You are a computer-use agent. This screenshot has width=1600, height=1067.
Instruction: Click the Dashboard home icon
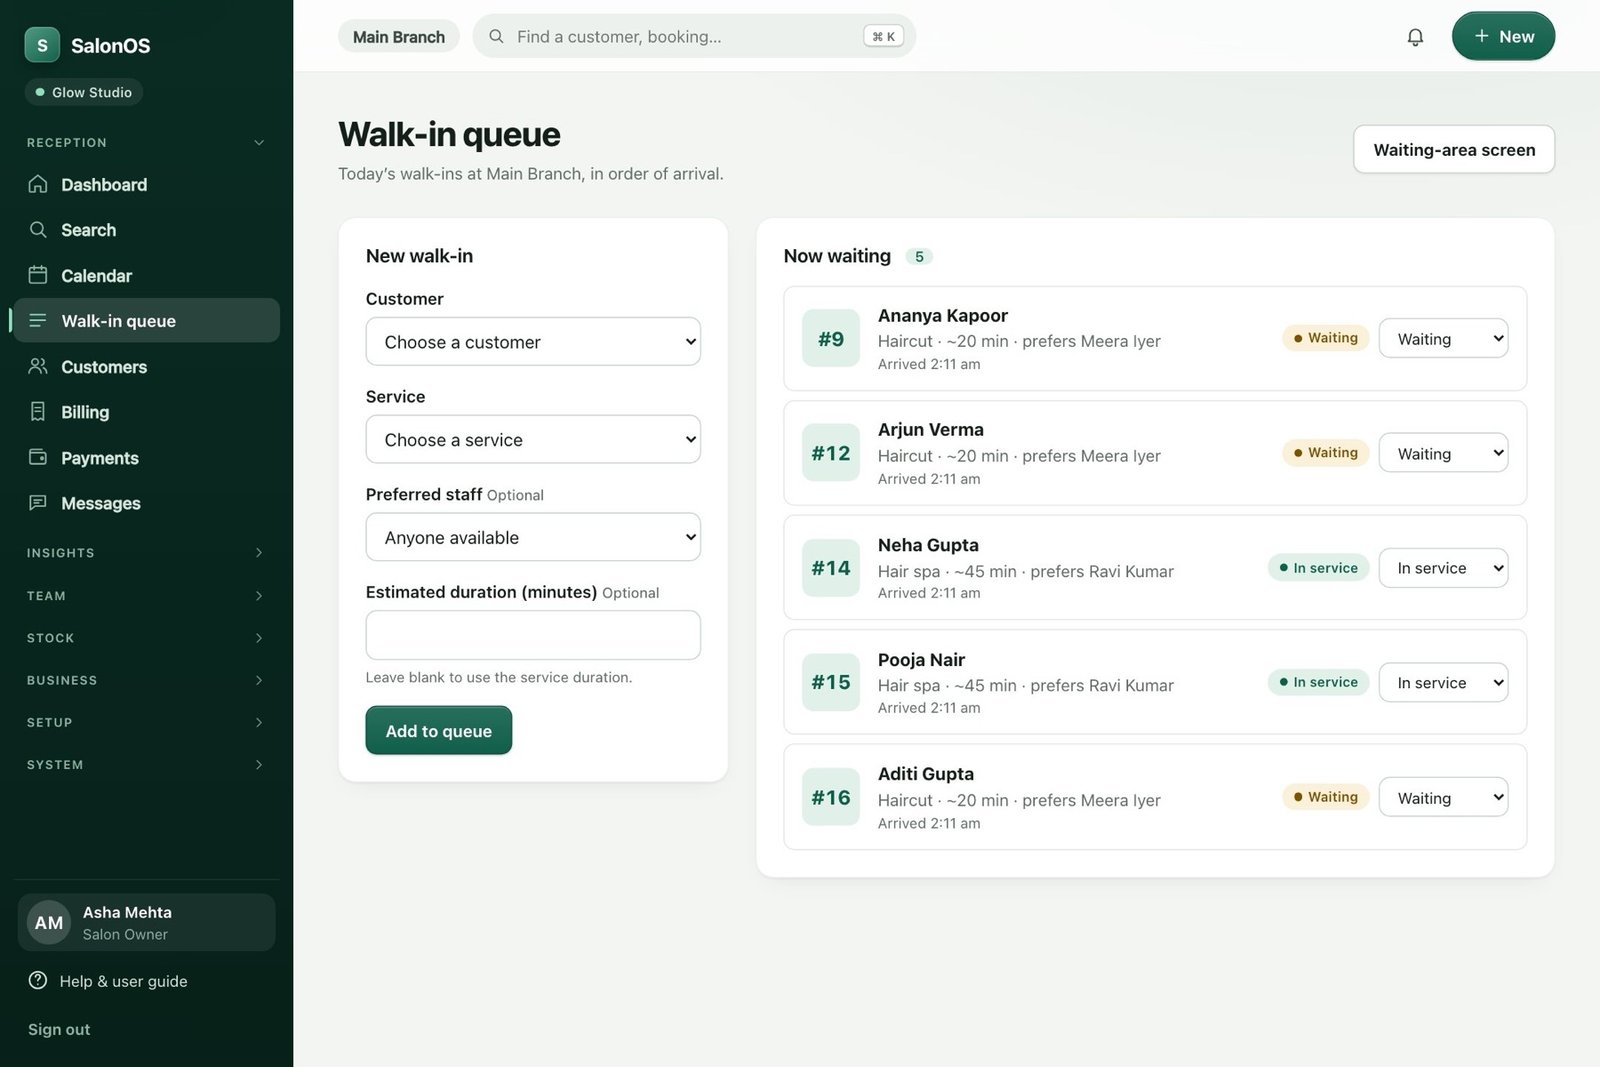point(38,184)
